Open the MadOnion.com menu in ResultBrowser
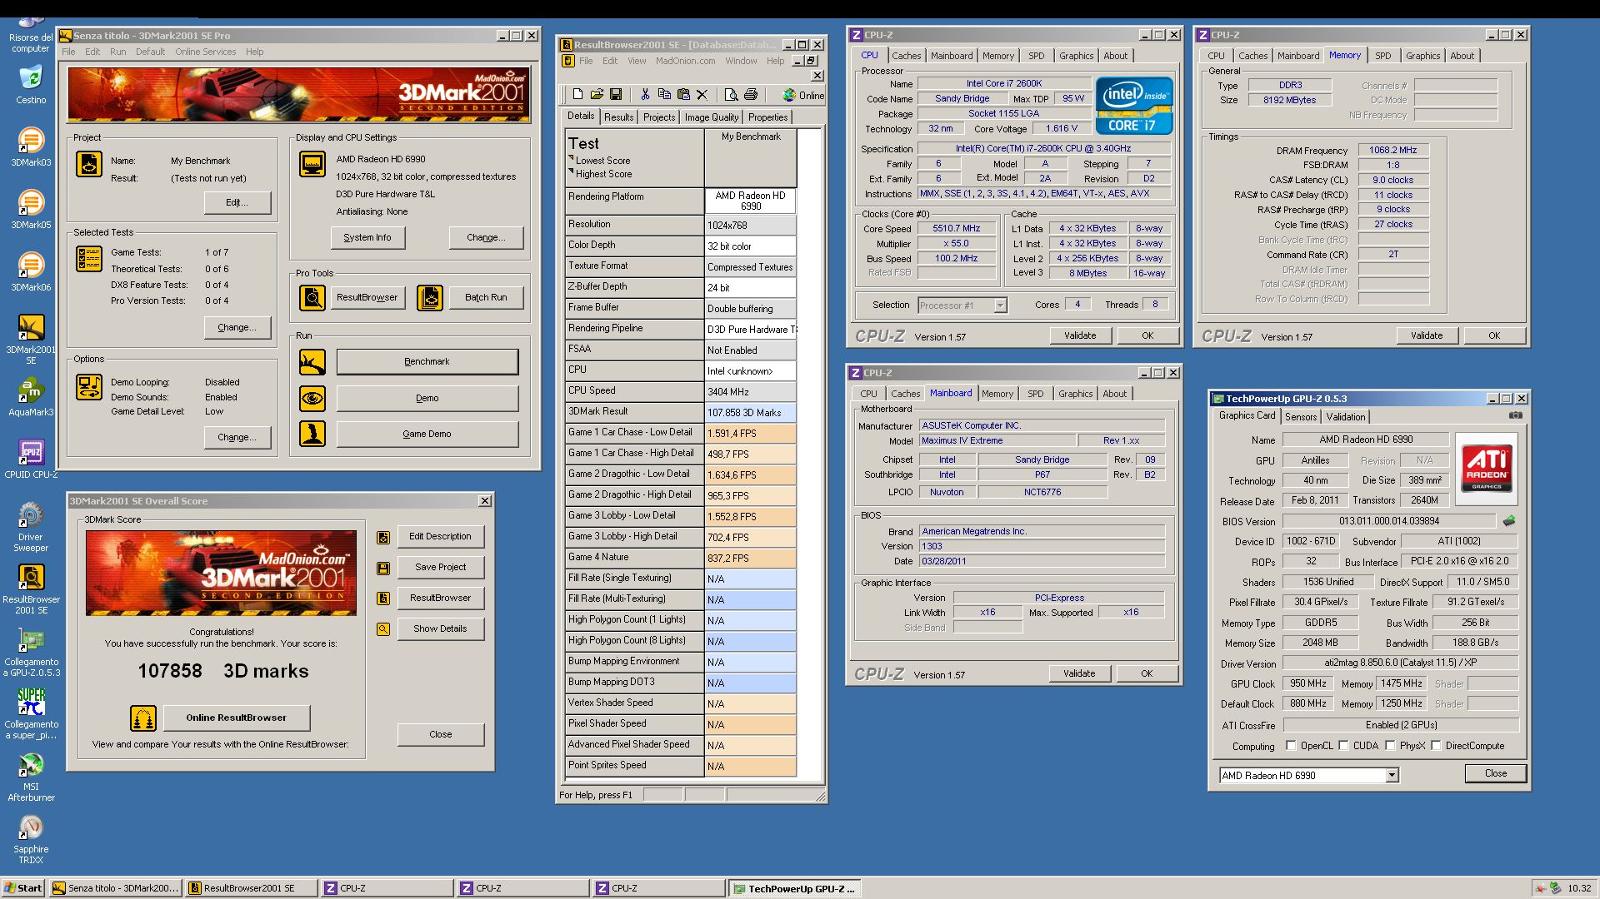Viewport: 1600px width, 899px height. (685, 61)
